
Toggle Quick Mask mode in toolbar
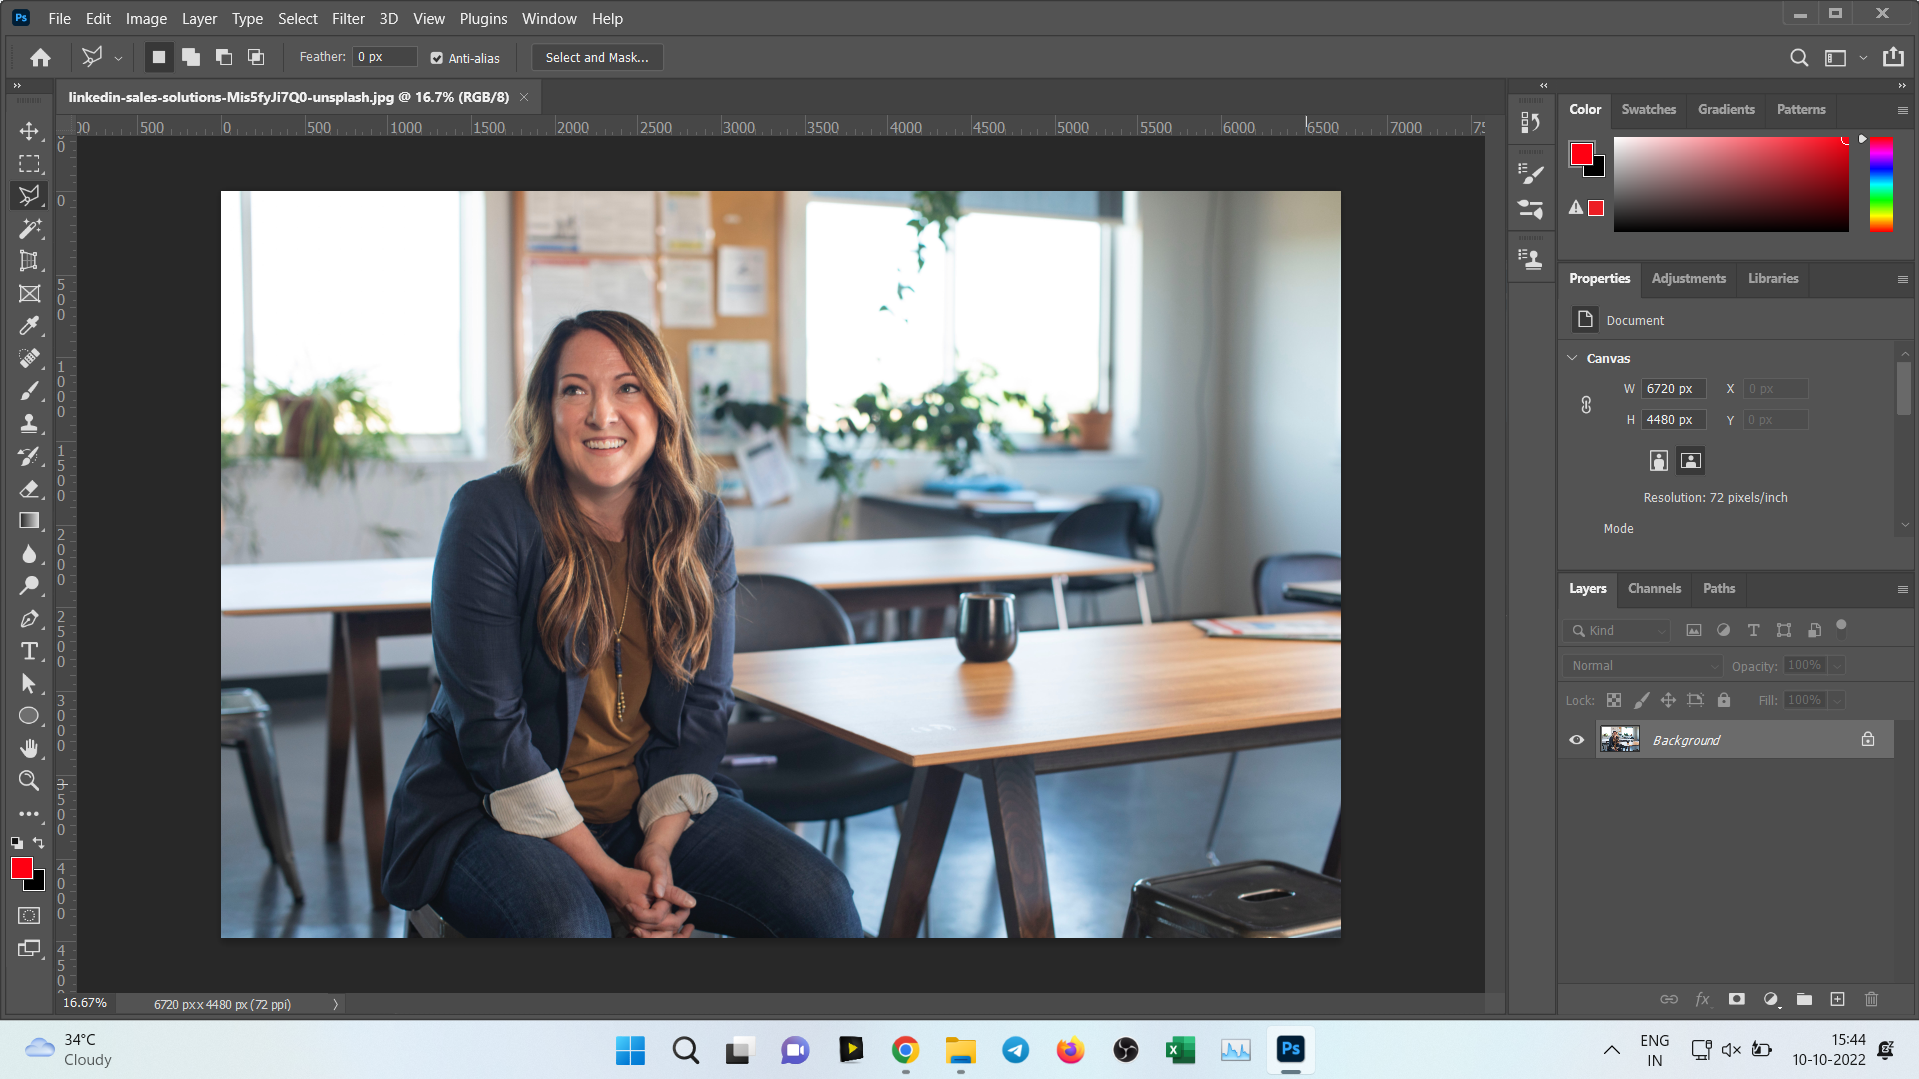29,915
